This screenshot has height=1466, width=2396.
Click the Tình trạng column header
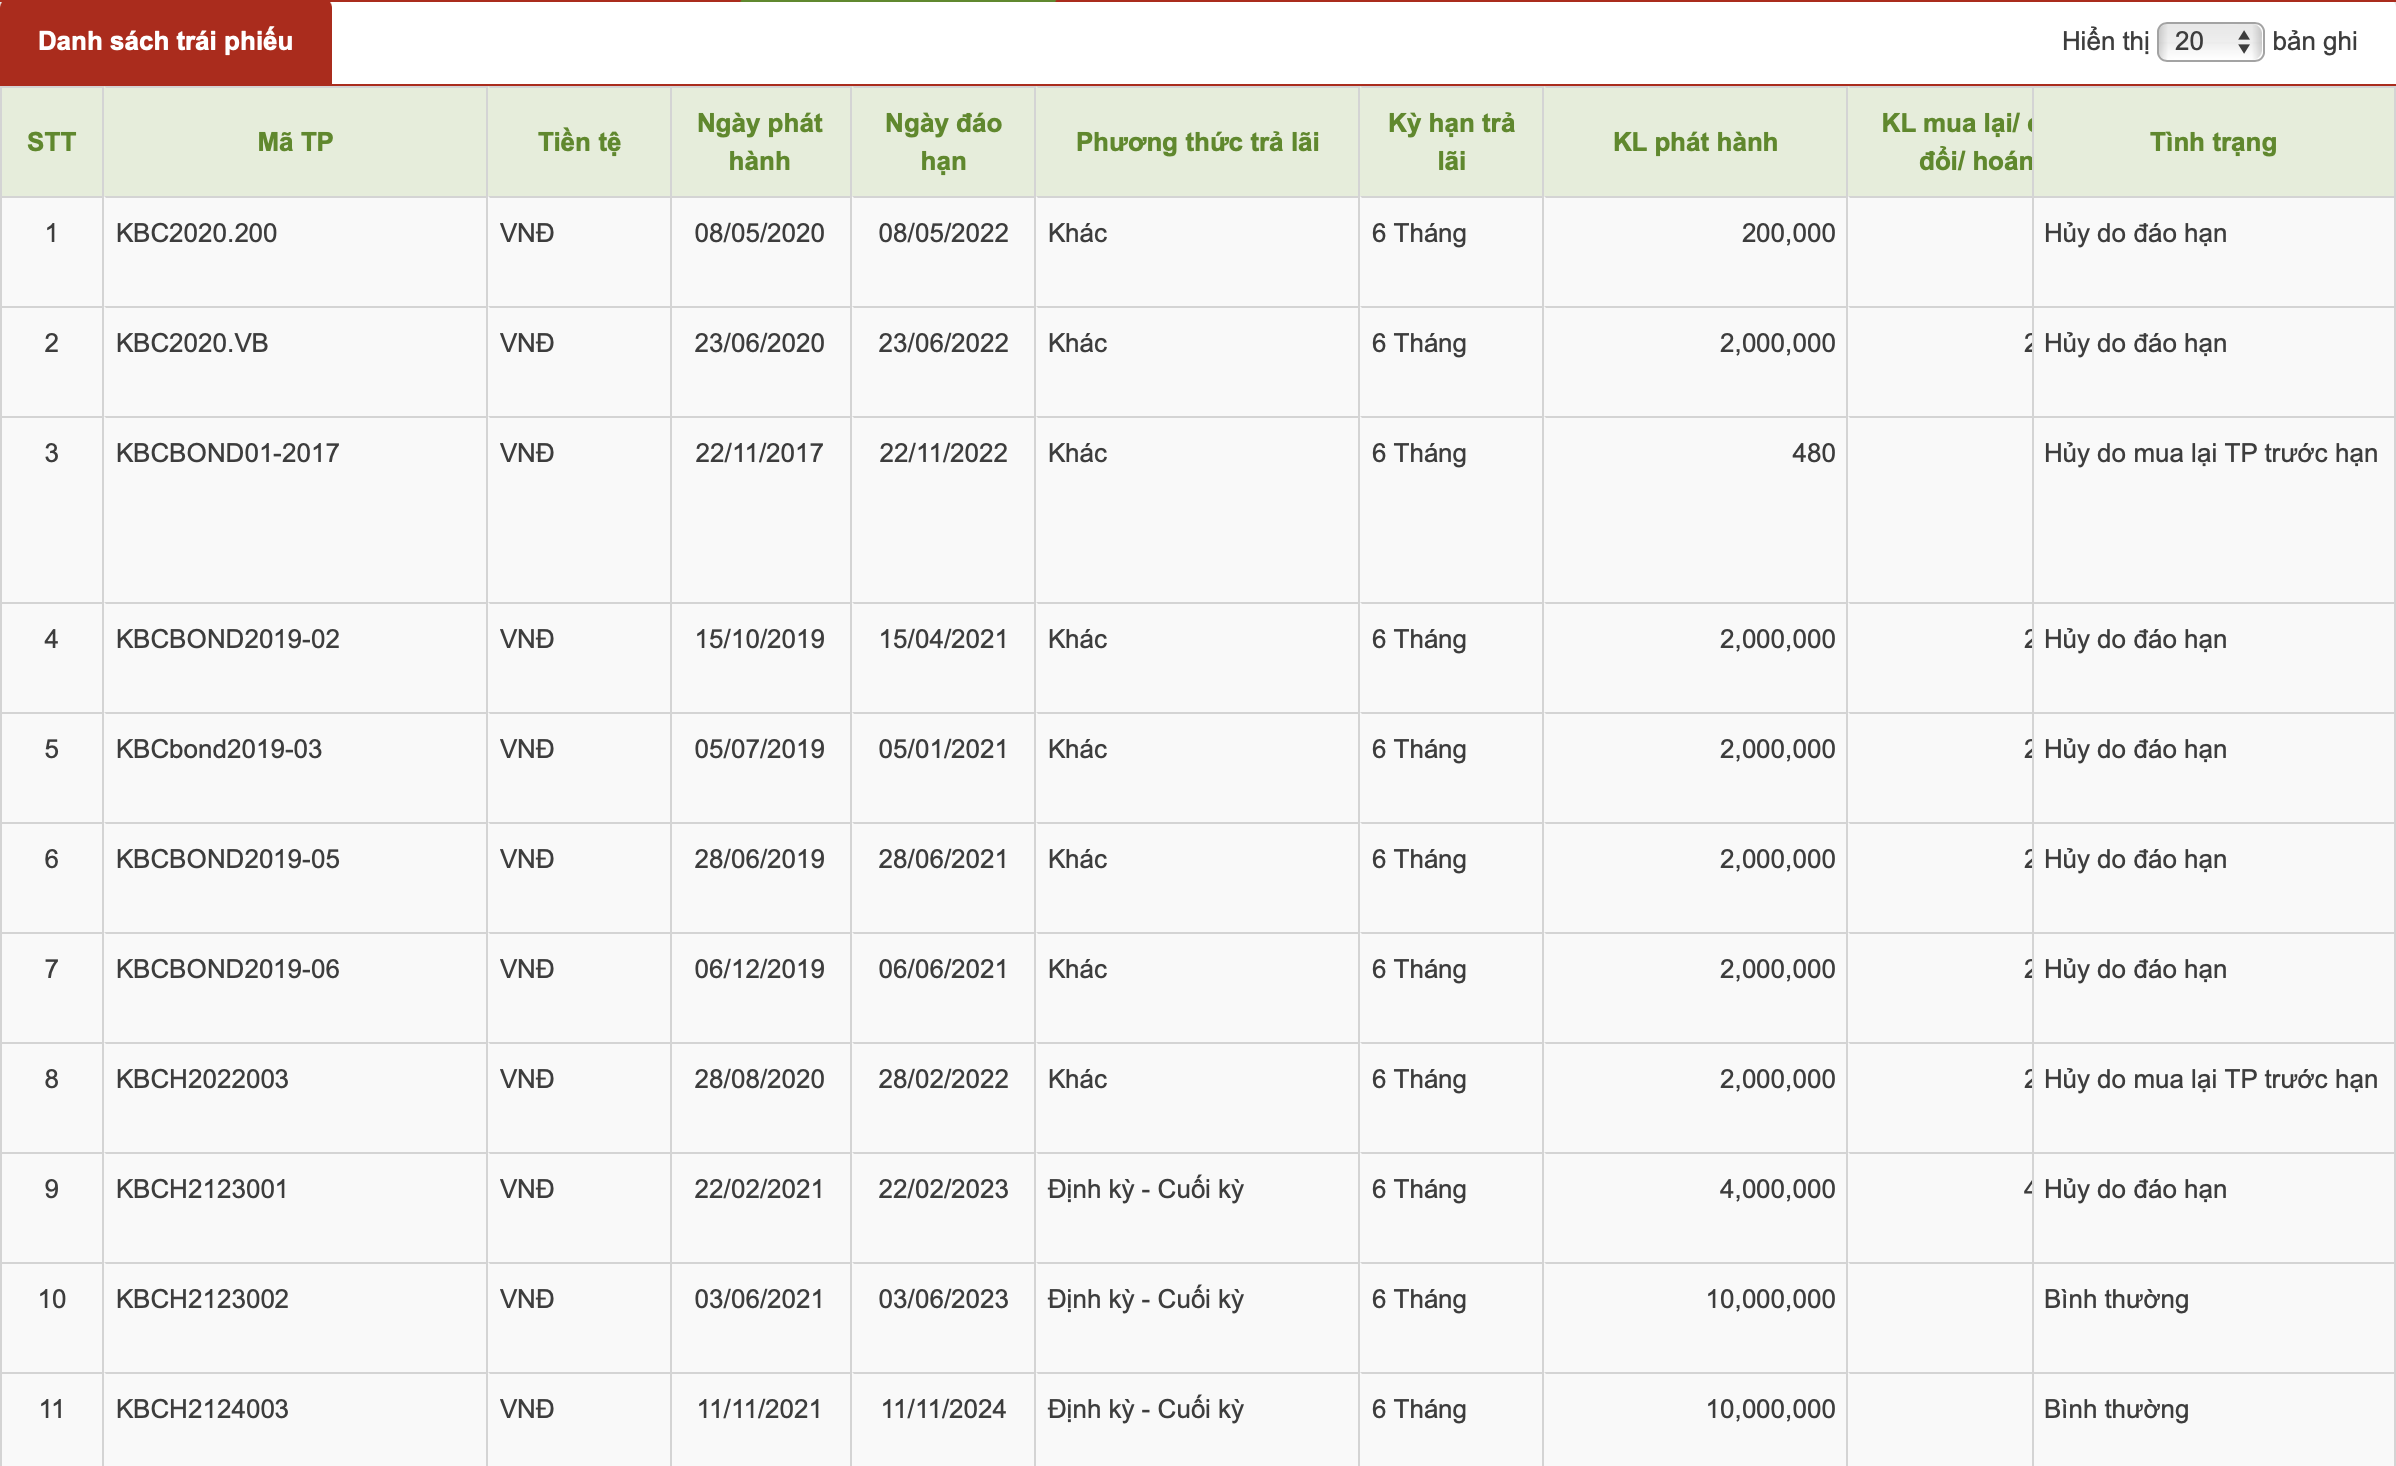pyautogui.click(x=2213, y=142)
